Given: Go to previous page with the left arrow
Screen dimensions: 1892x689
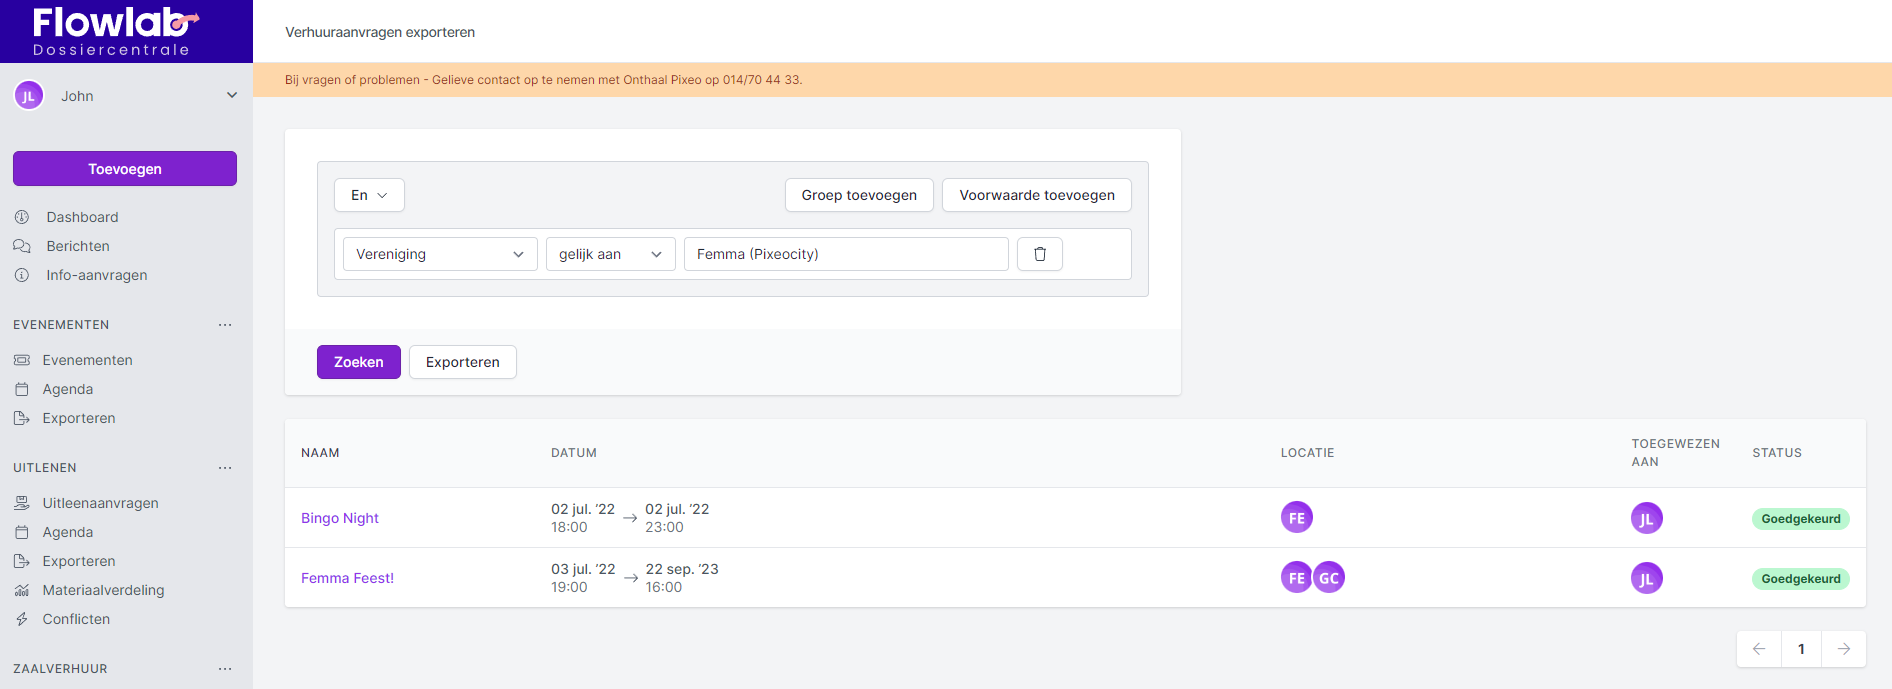Looking at the screenshot, I should point(1759,649).
